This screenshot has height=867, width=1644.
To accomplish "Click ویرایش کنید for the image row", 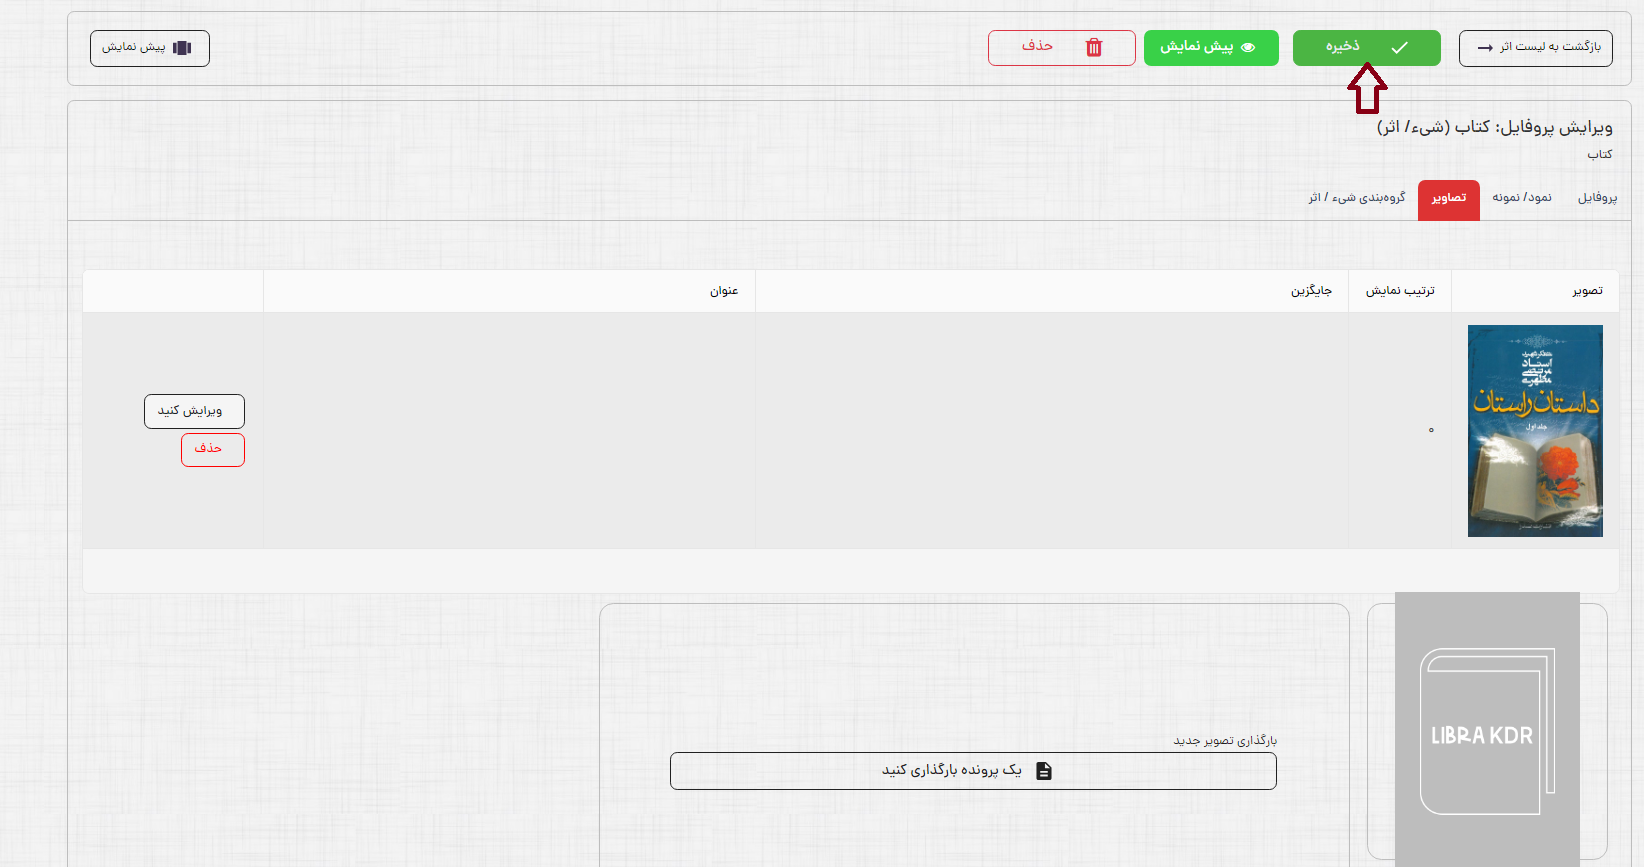I will coord(194,411).
